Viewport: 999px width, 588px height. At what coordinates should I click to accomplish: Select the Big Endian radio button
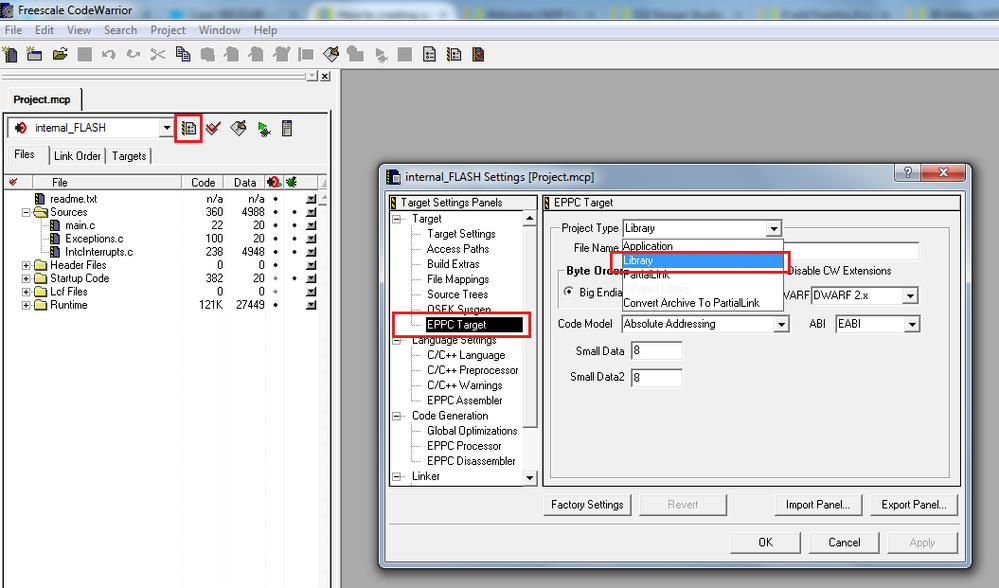(568, 292)
